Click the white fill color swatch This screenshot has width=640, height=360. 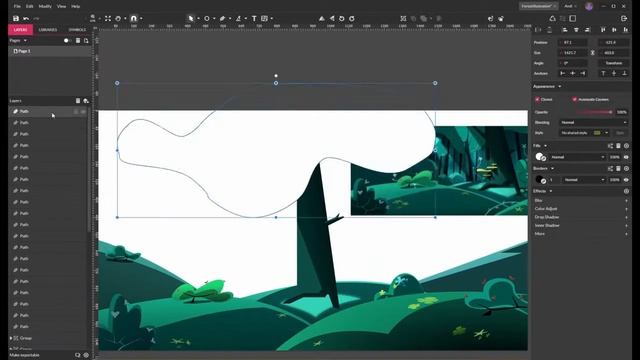[x=540, y=157]
